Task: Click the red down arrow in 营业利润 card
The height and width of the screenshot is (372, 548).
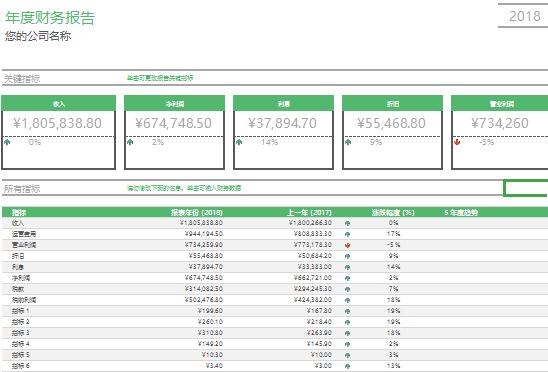Action: click(457, 142)
